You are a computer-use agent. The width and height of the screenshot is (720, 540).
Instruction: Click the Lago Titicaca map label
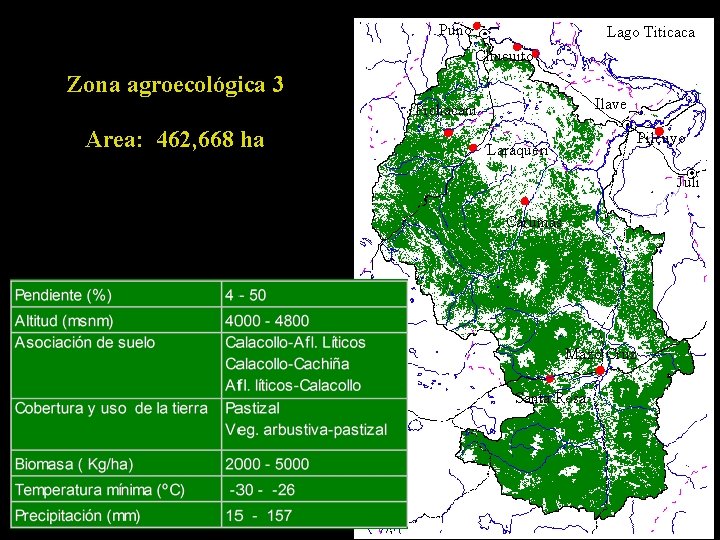[651, 32]
